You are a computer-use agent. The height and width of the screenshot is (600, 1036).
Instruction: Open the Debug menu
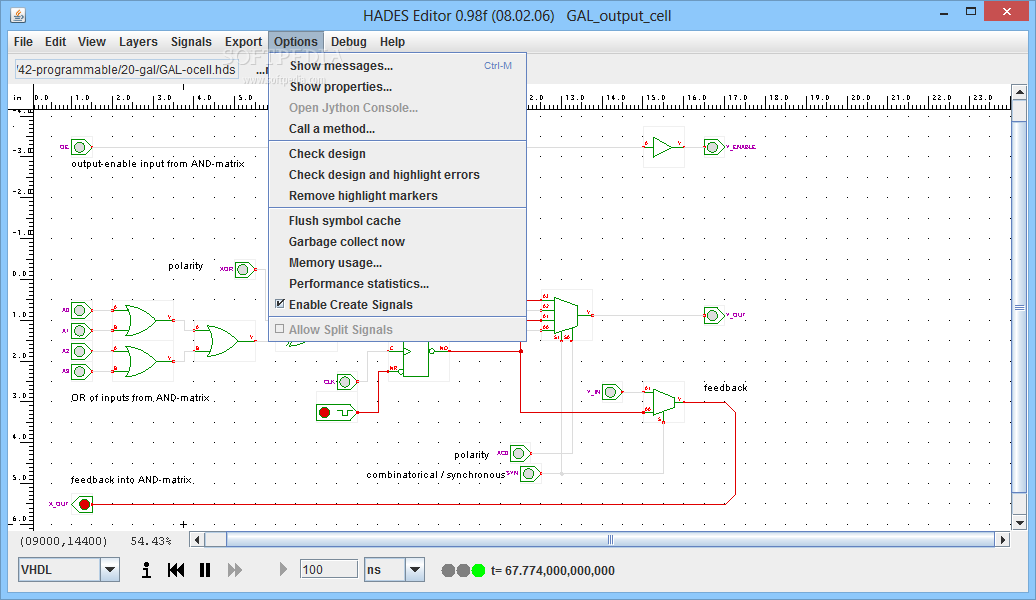point(349,42)
